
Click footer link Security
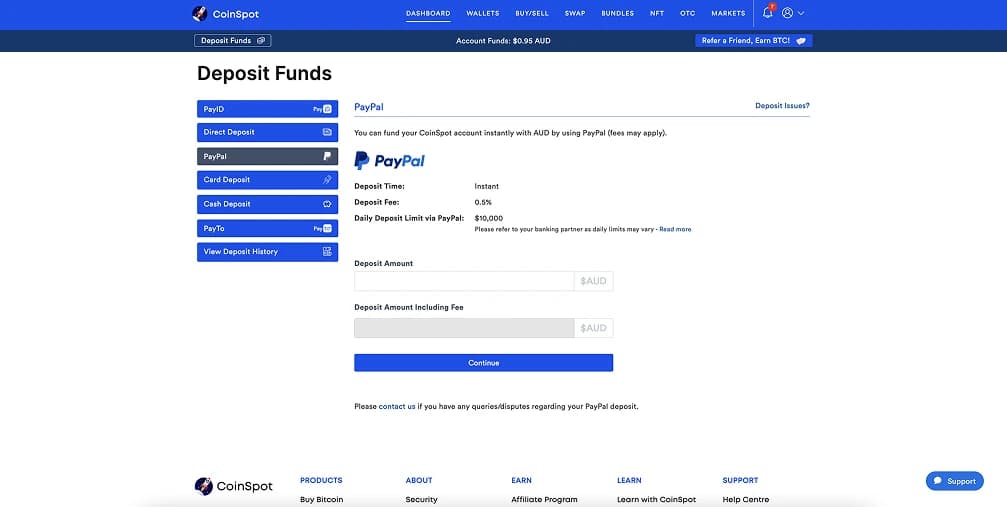click(x=421, y=499)
